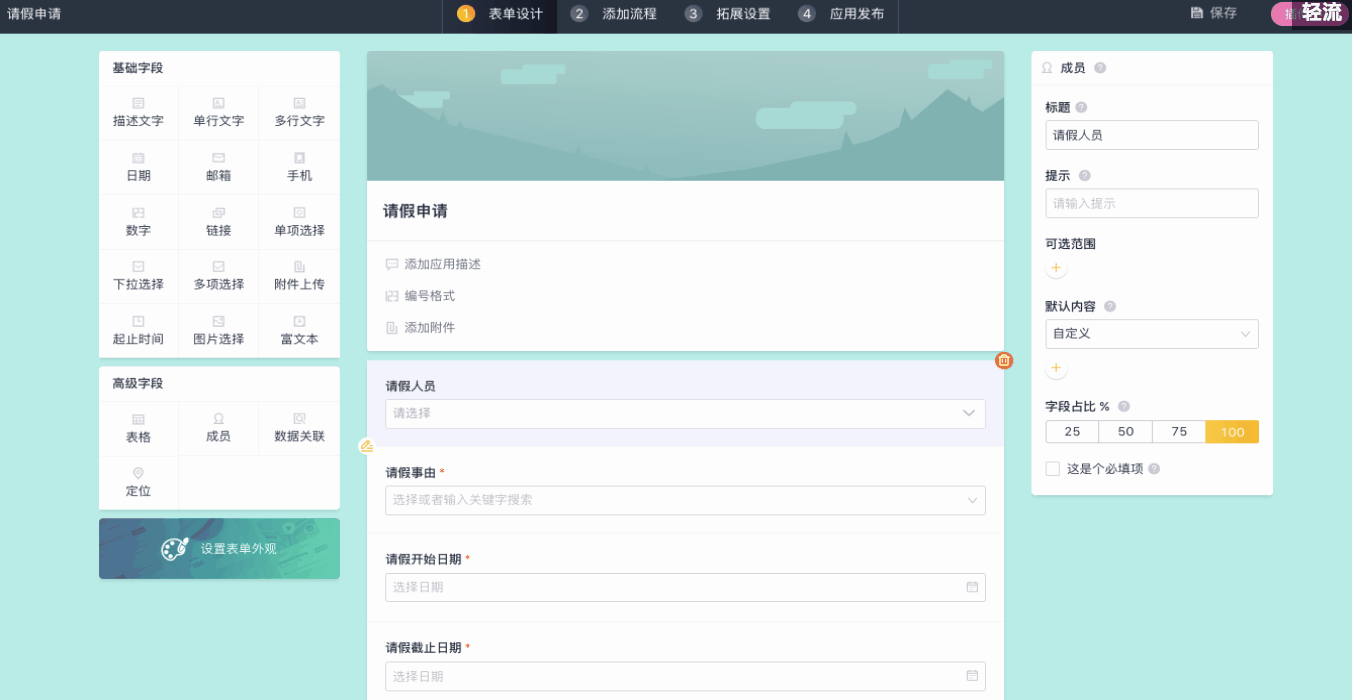Open the 默认内容 dropdown showing 自定义
Screen dimensions: 1352x700
coord(1151,334)
